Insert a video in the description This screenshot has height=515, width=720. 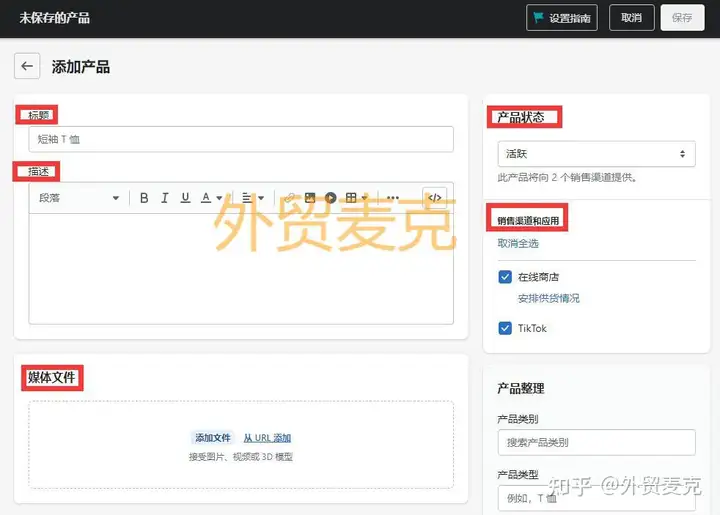[331, 198]
